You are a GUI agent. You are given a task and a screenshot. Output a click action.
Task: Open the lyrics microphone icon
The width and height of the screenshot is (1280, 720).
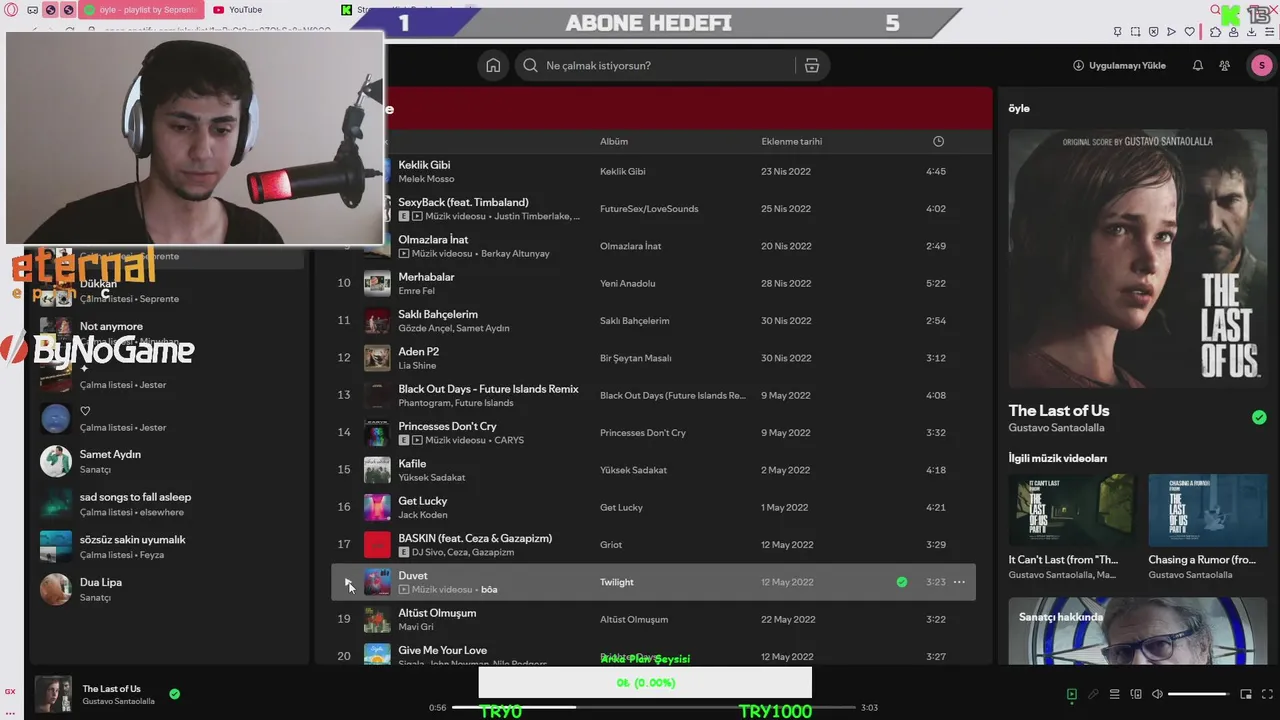[x=1093, y=694]
